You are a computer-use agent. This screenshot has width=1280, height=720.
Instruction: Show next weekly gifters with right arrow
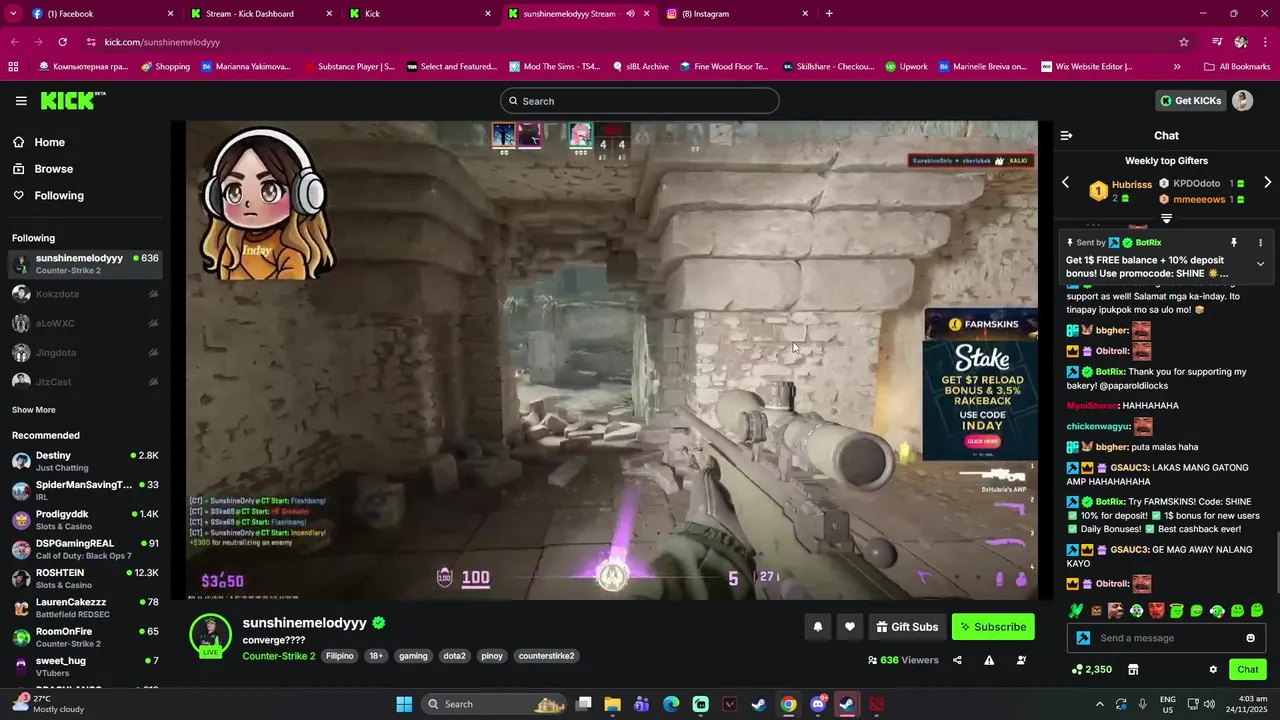1267,182
